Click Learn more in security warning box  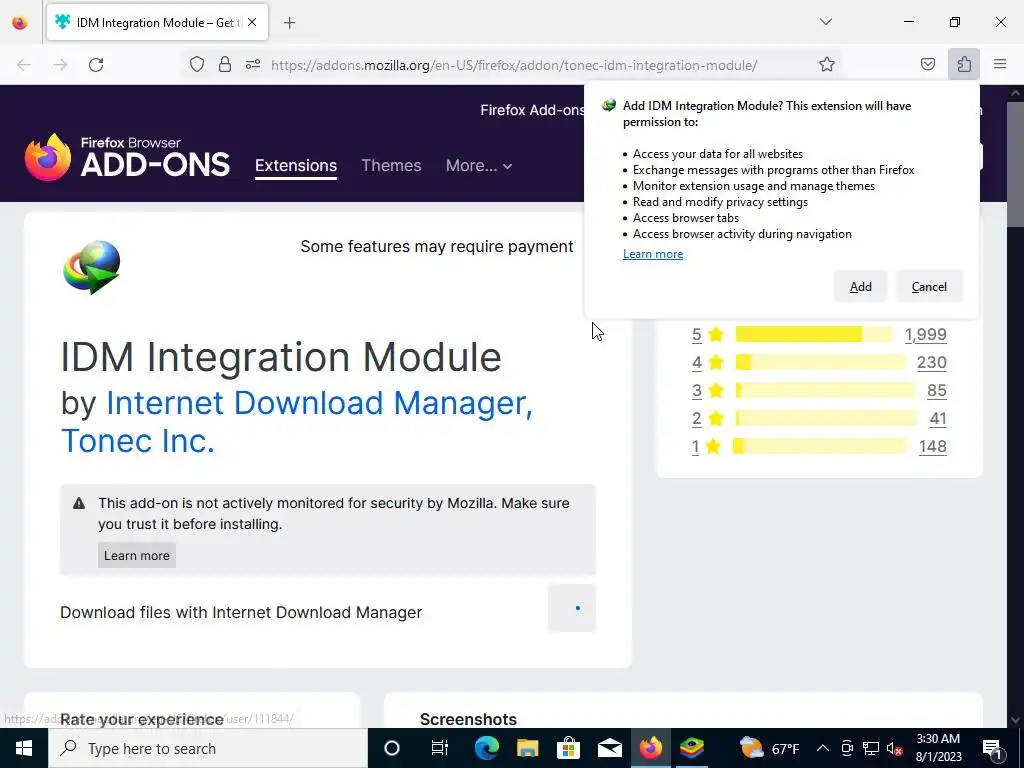pyautogui.click(x=136, y=555)
